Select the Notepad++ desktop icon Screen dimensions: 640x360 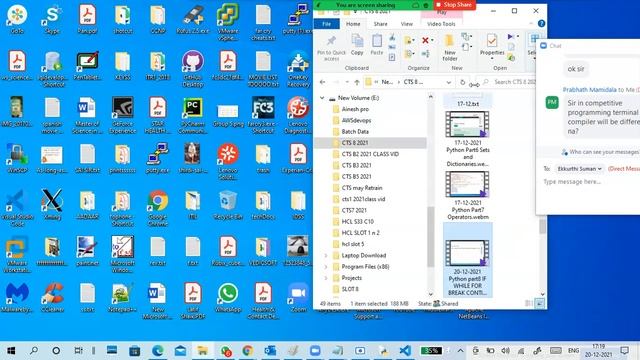coord(122,298)
